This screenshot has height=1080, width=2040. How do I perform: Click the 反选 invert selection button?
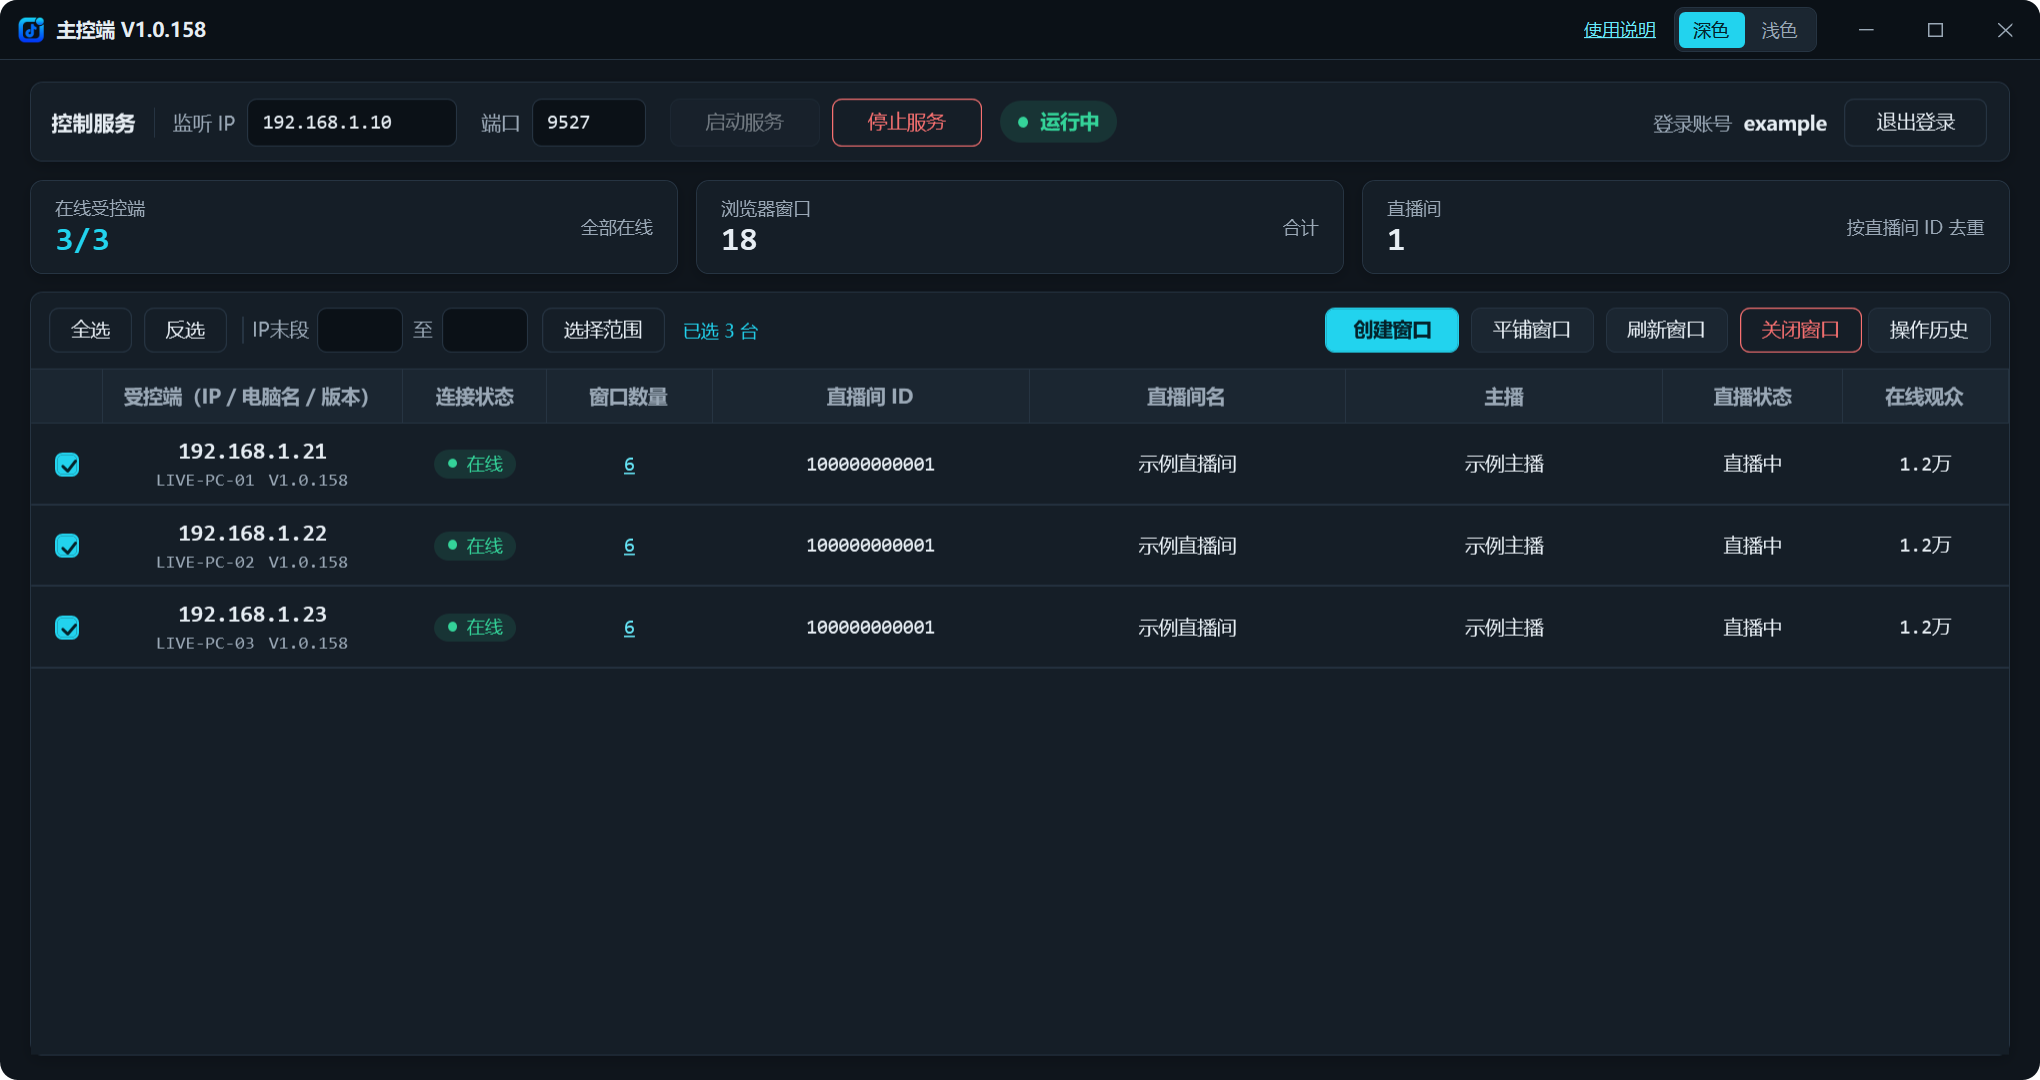(185, 330)
